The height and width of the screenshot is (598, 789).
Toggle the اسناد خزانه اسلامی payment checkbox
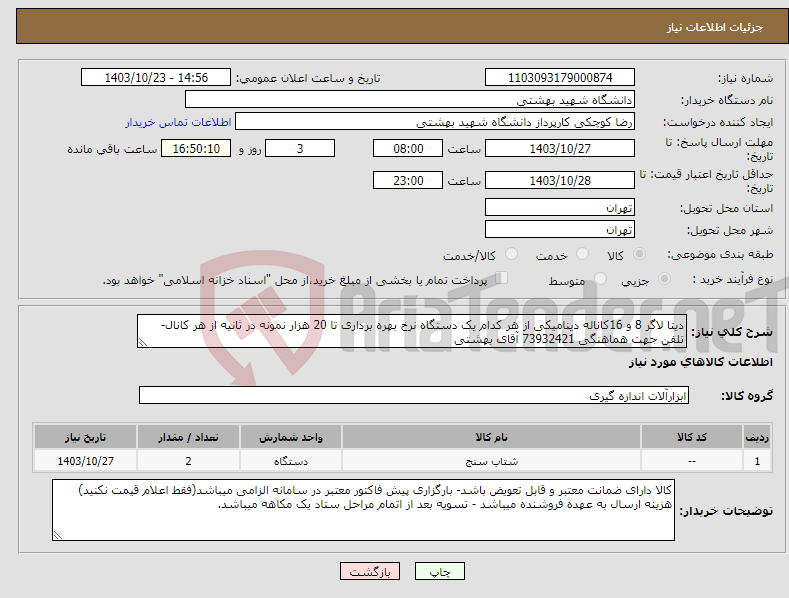[501, 278]
